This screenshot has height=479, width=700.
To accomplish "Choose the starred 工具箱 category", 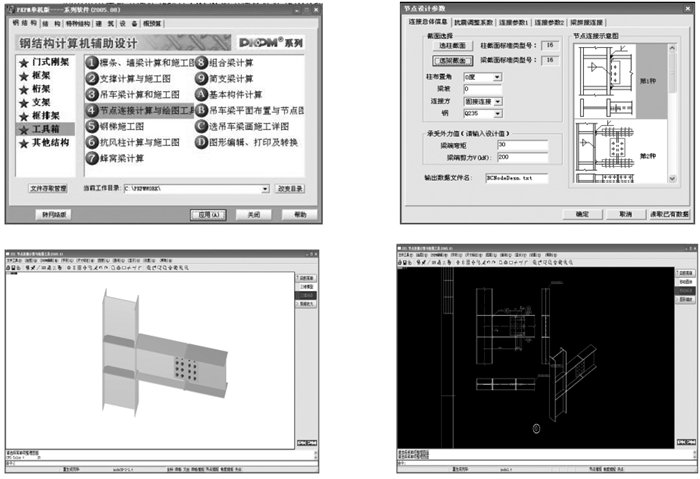I will (45, 130).
